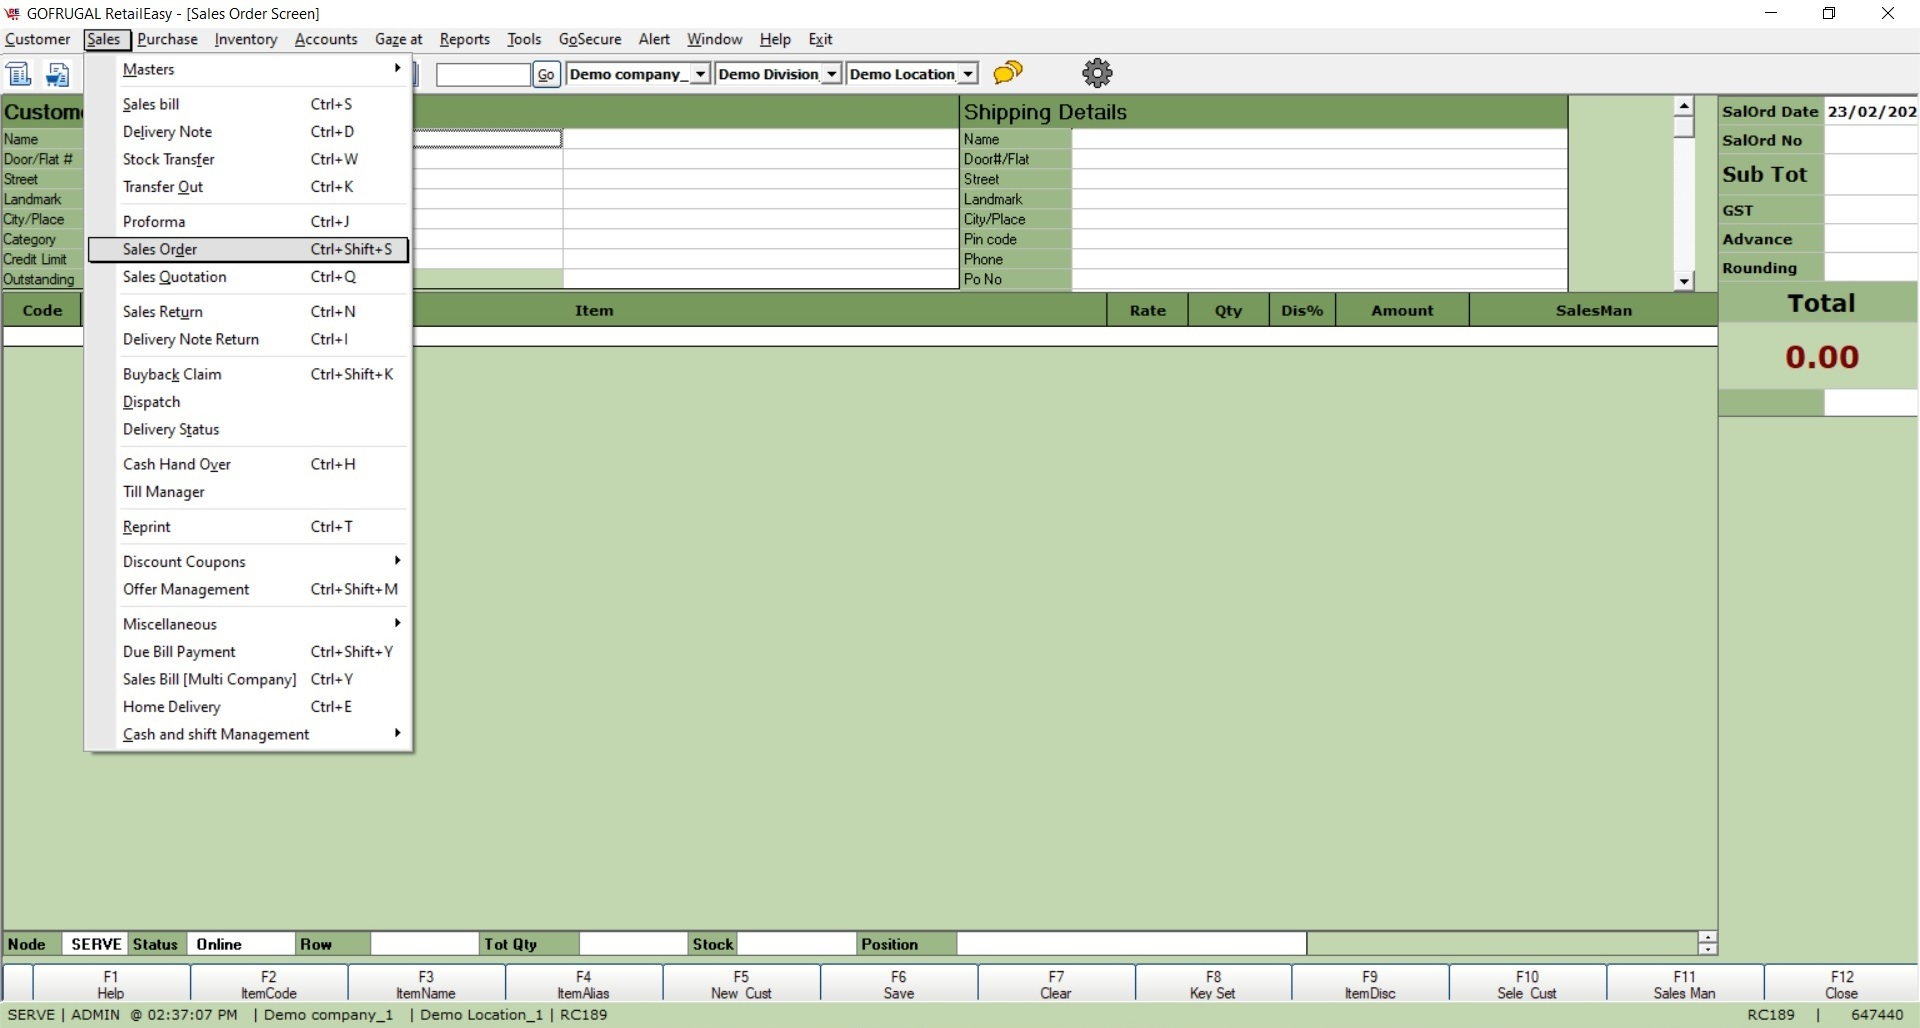
Task: Open Delivery Note Return
Action: (x=249, y=339)
